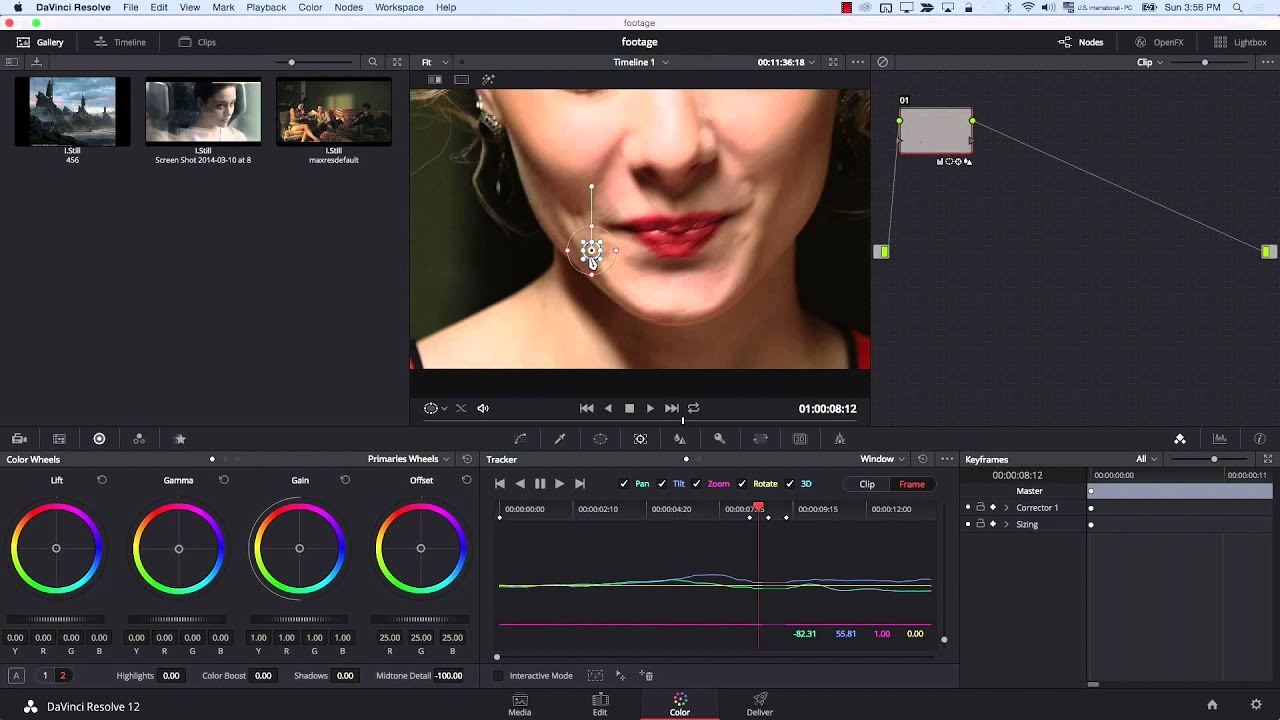This screenshot has width=1280, height=720.
Task: Reset the Gain color wheel
Action: point(345,480)
